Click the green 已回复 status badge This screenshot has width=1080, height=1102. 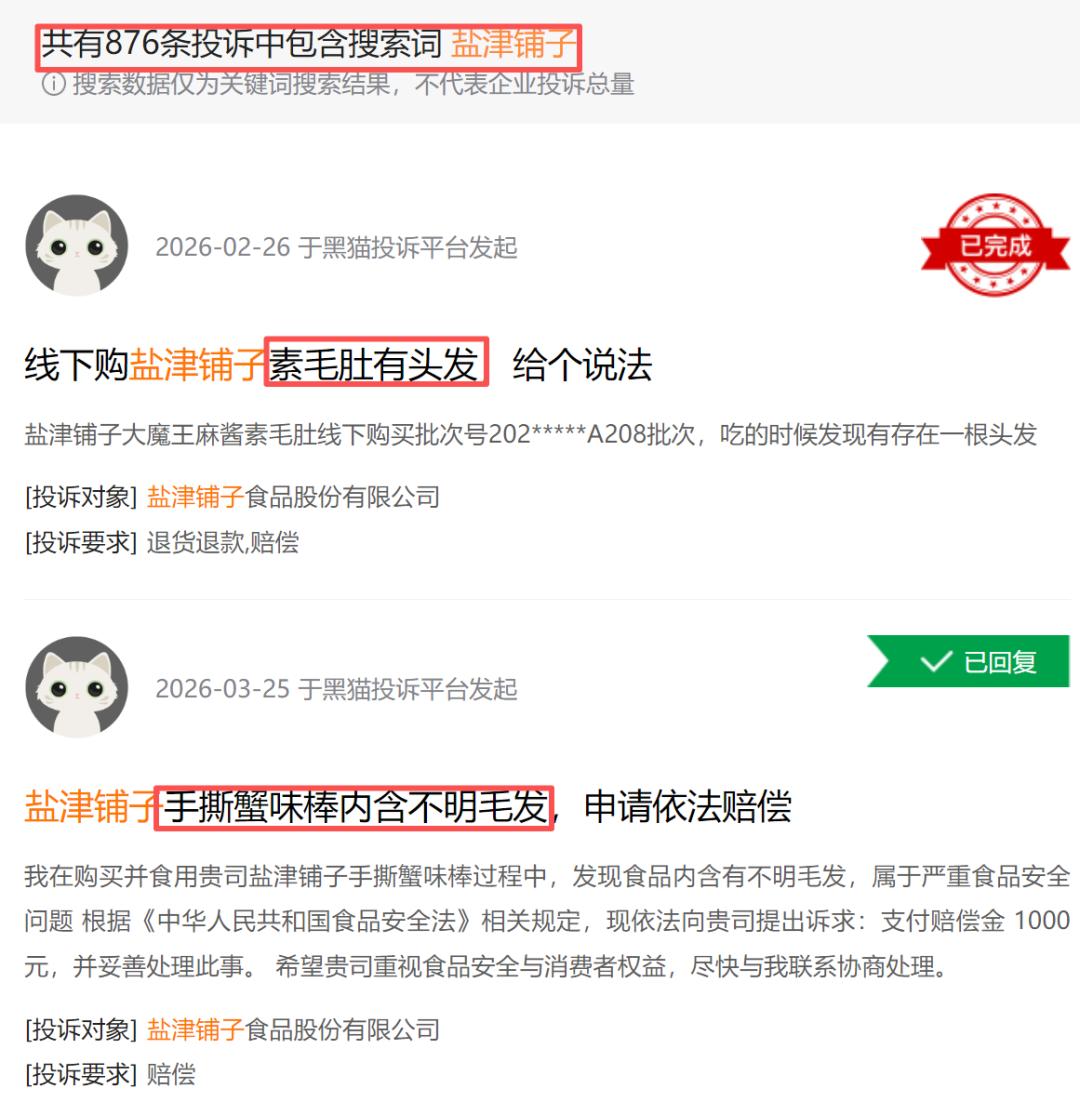[x=968, y=661]
